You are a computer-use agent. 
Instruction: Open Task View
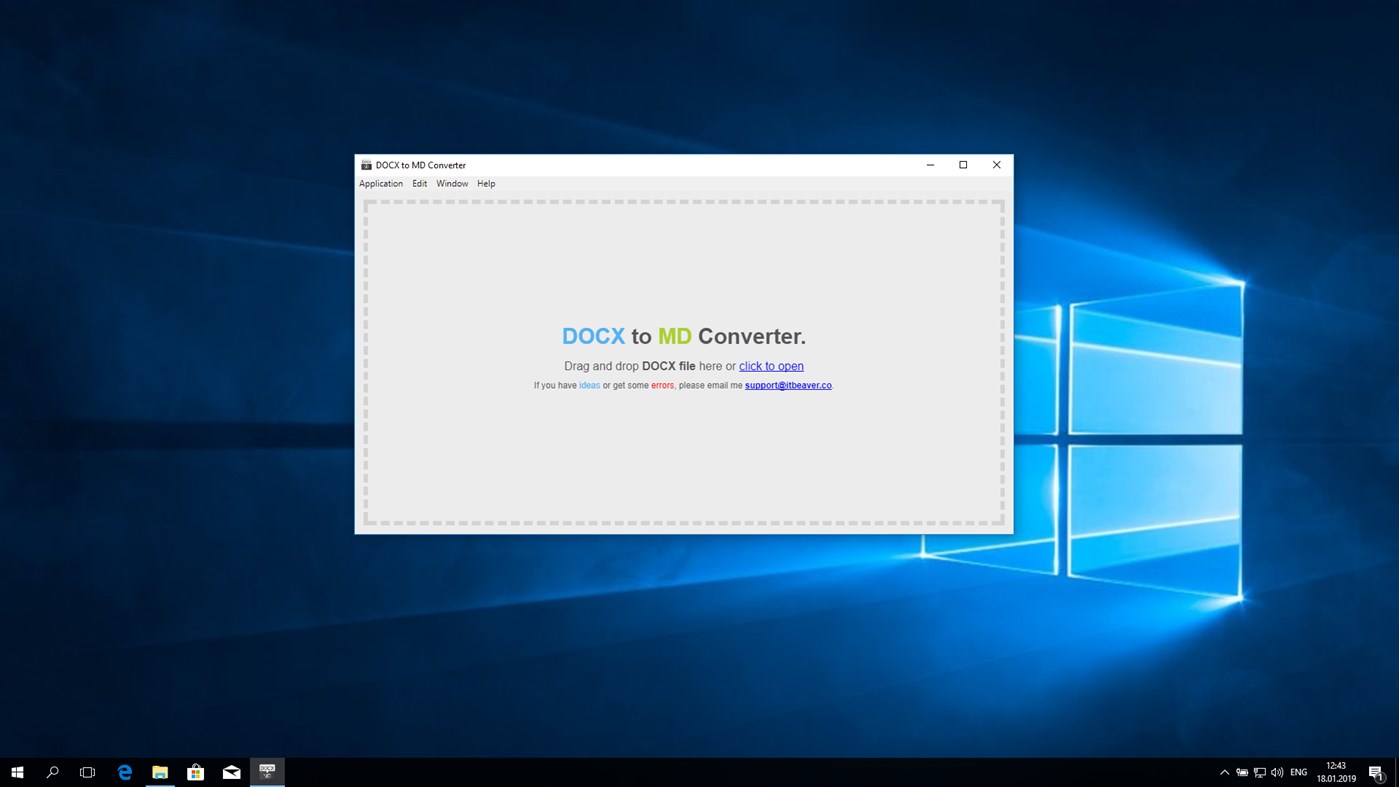click(x=87, y=771)
